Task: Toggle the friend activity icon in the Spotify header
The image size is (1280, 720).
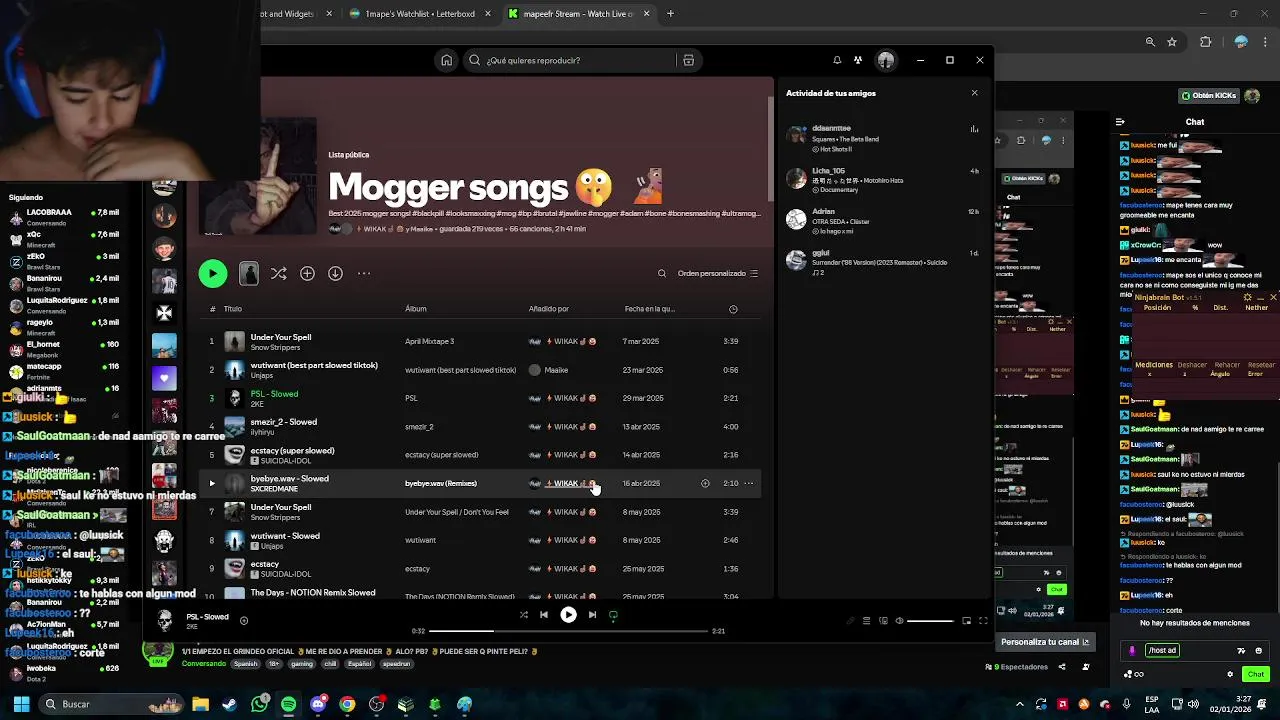Action: [858, 60]
